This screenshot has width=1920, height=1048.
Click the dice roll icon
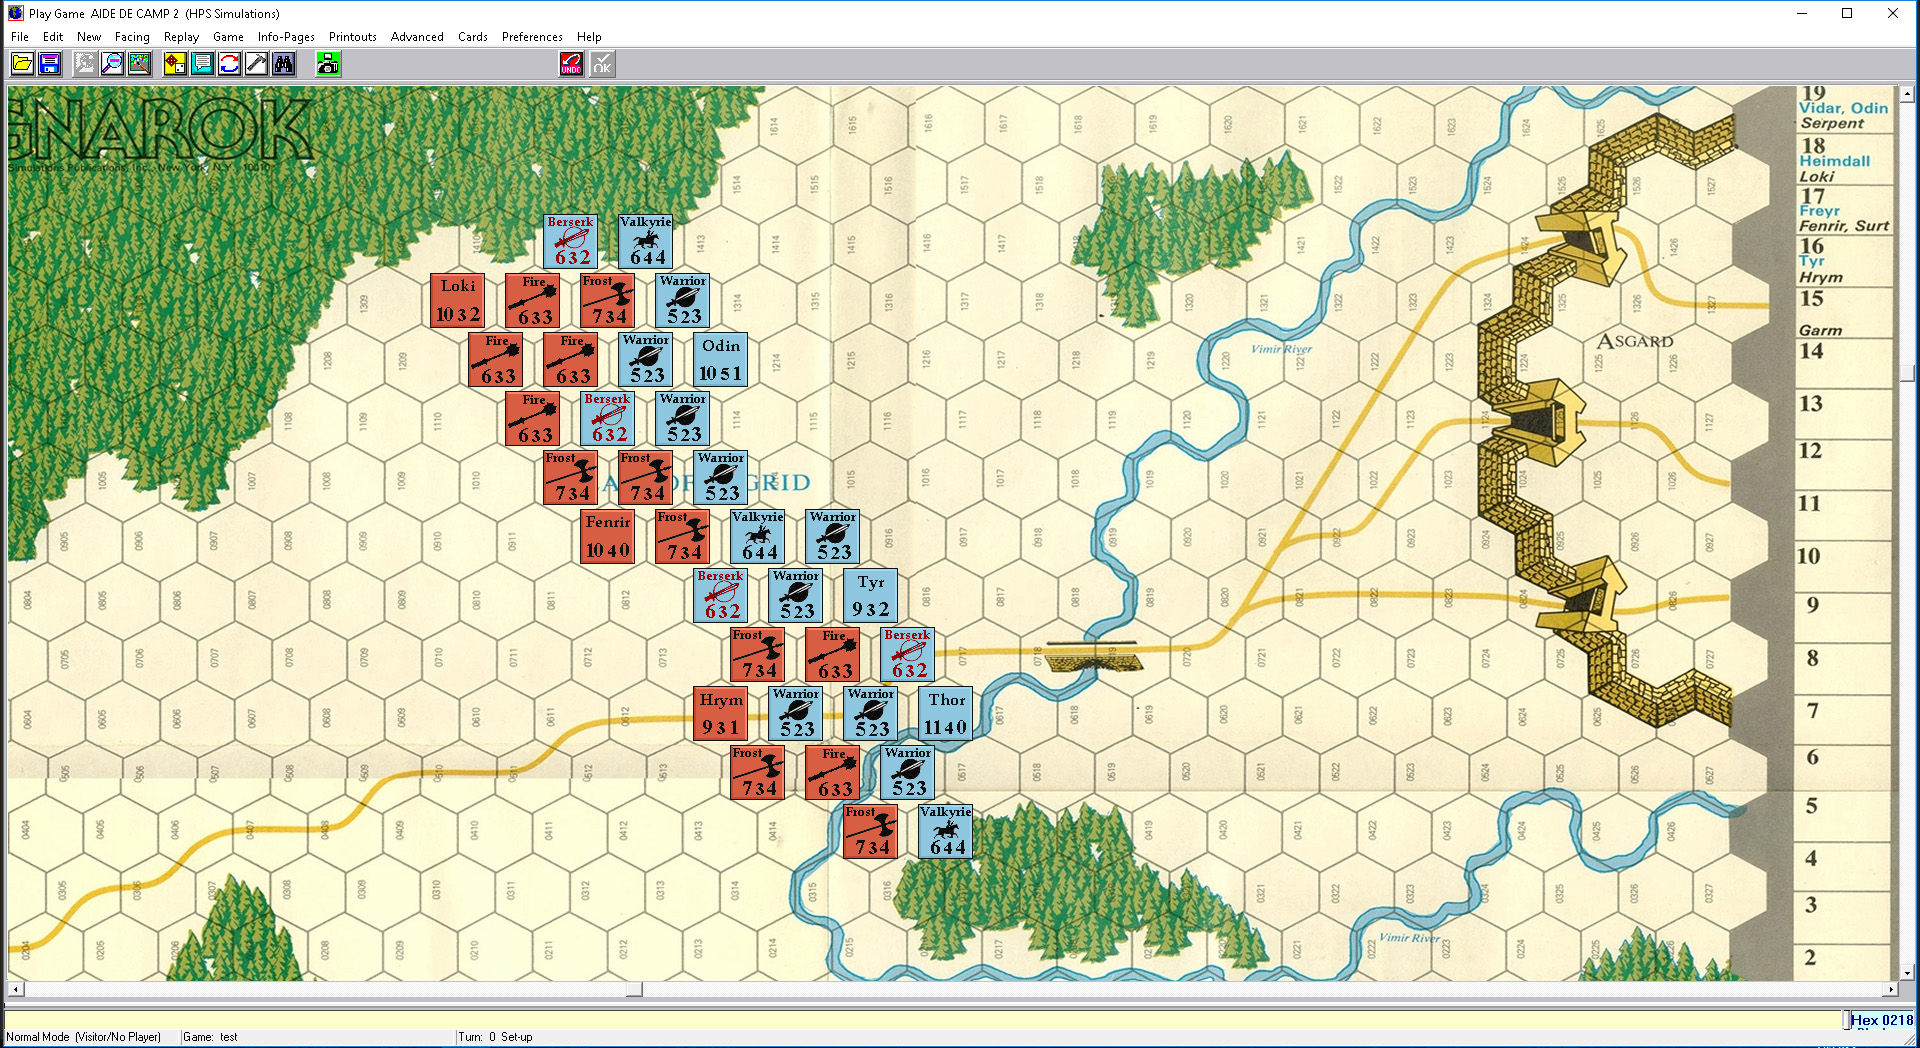point(175,65)
